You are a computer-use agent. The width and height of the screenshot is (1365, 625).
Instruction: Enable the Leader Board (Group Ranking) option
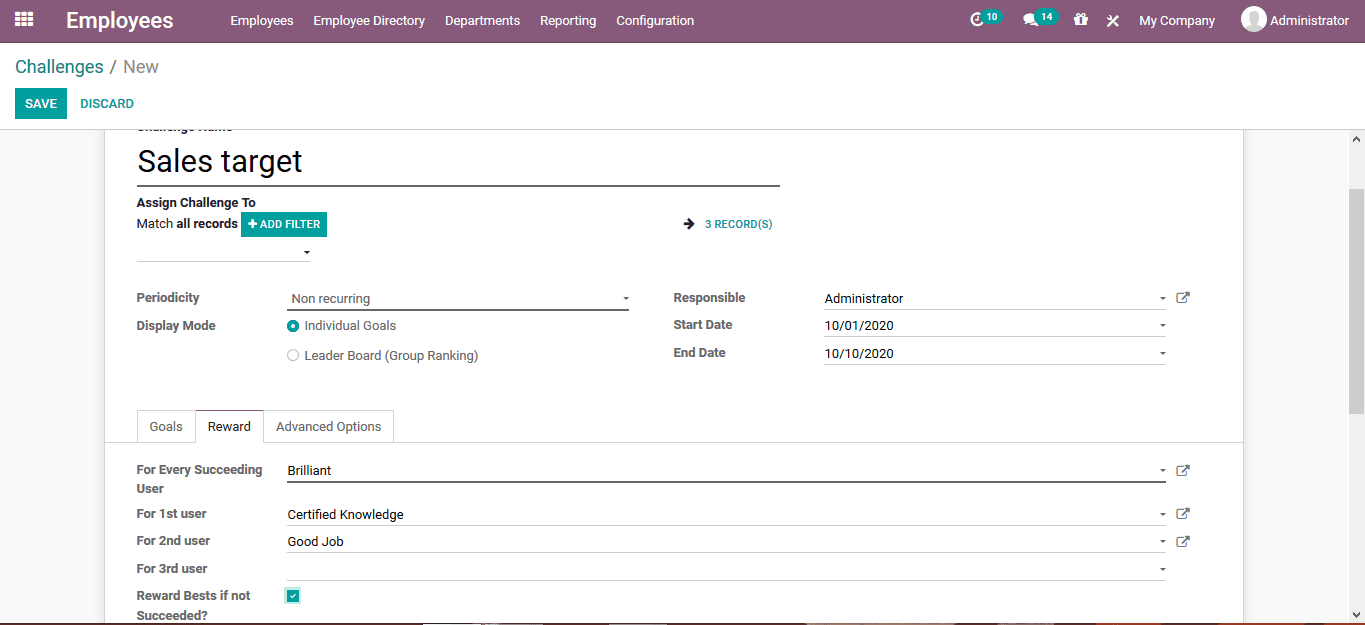tap(293, 355)
